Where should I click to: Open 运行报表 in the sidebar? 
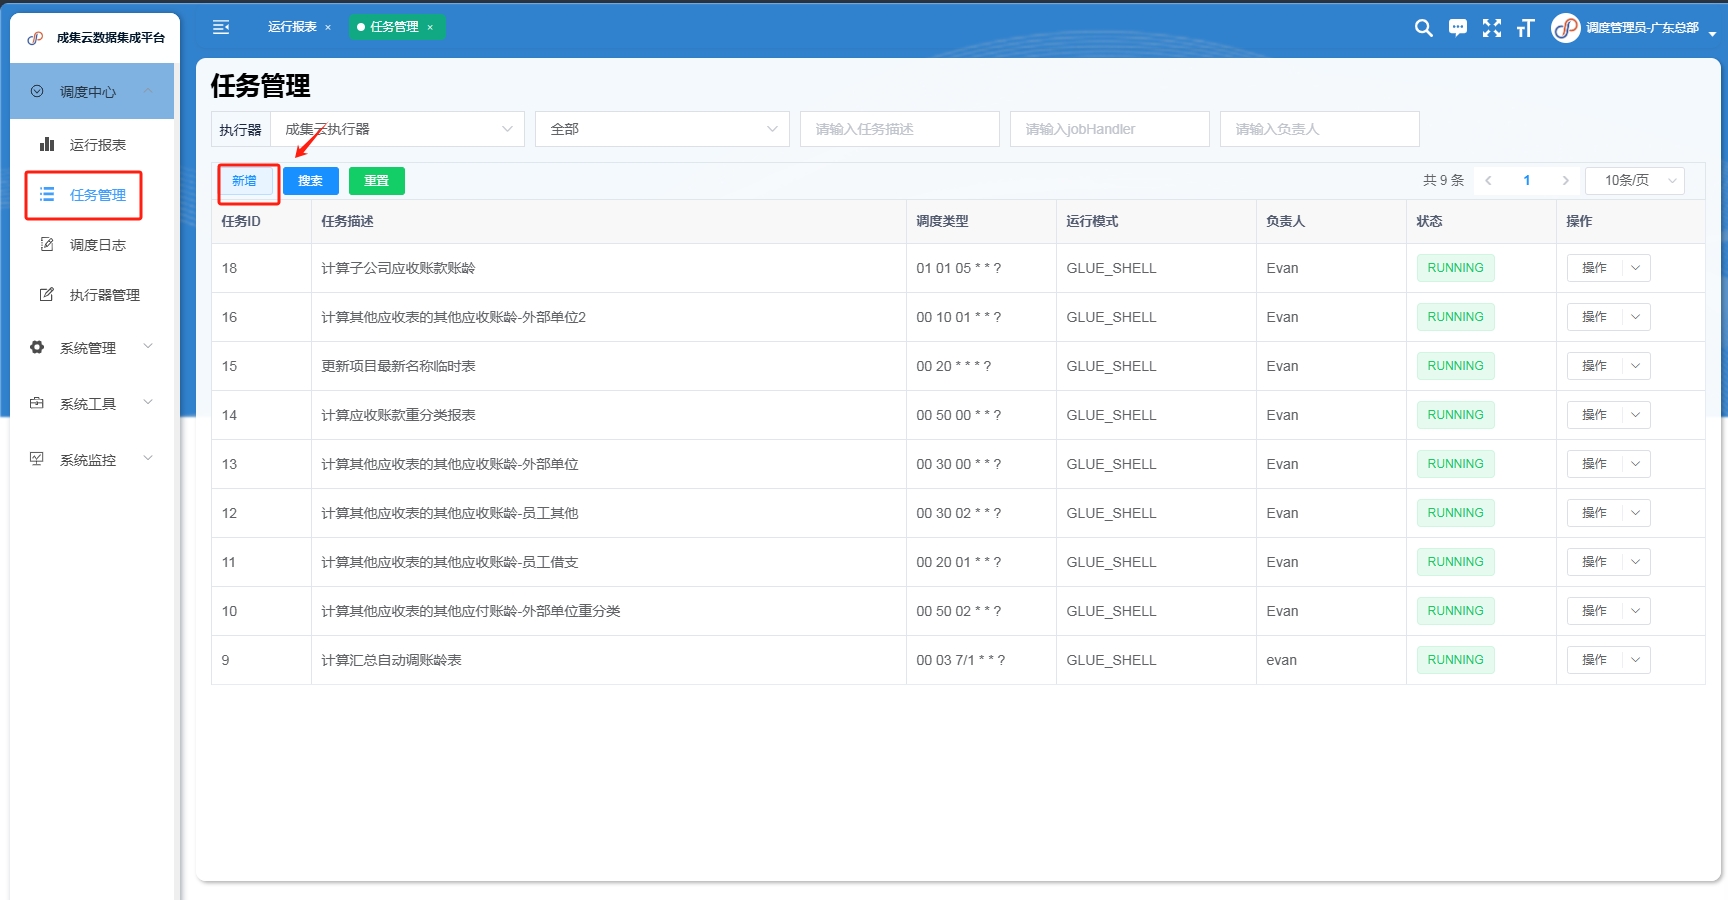tap(97, 145)
